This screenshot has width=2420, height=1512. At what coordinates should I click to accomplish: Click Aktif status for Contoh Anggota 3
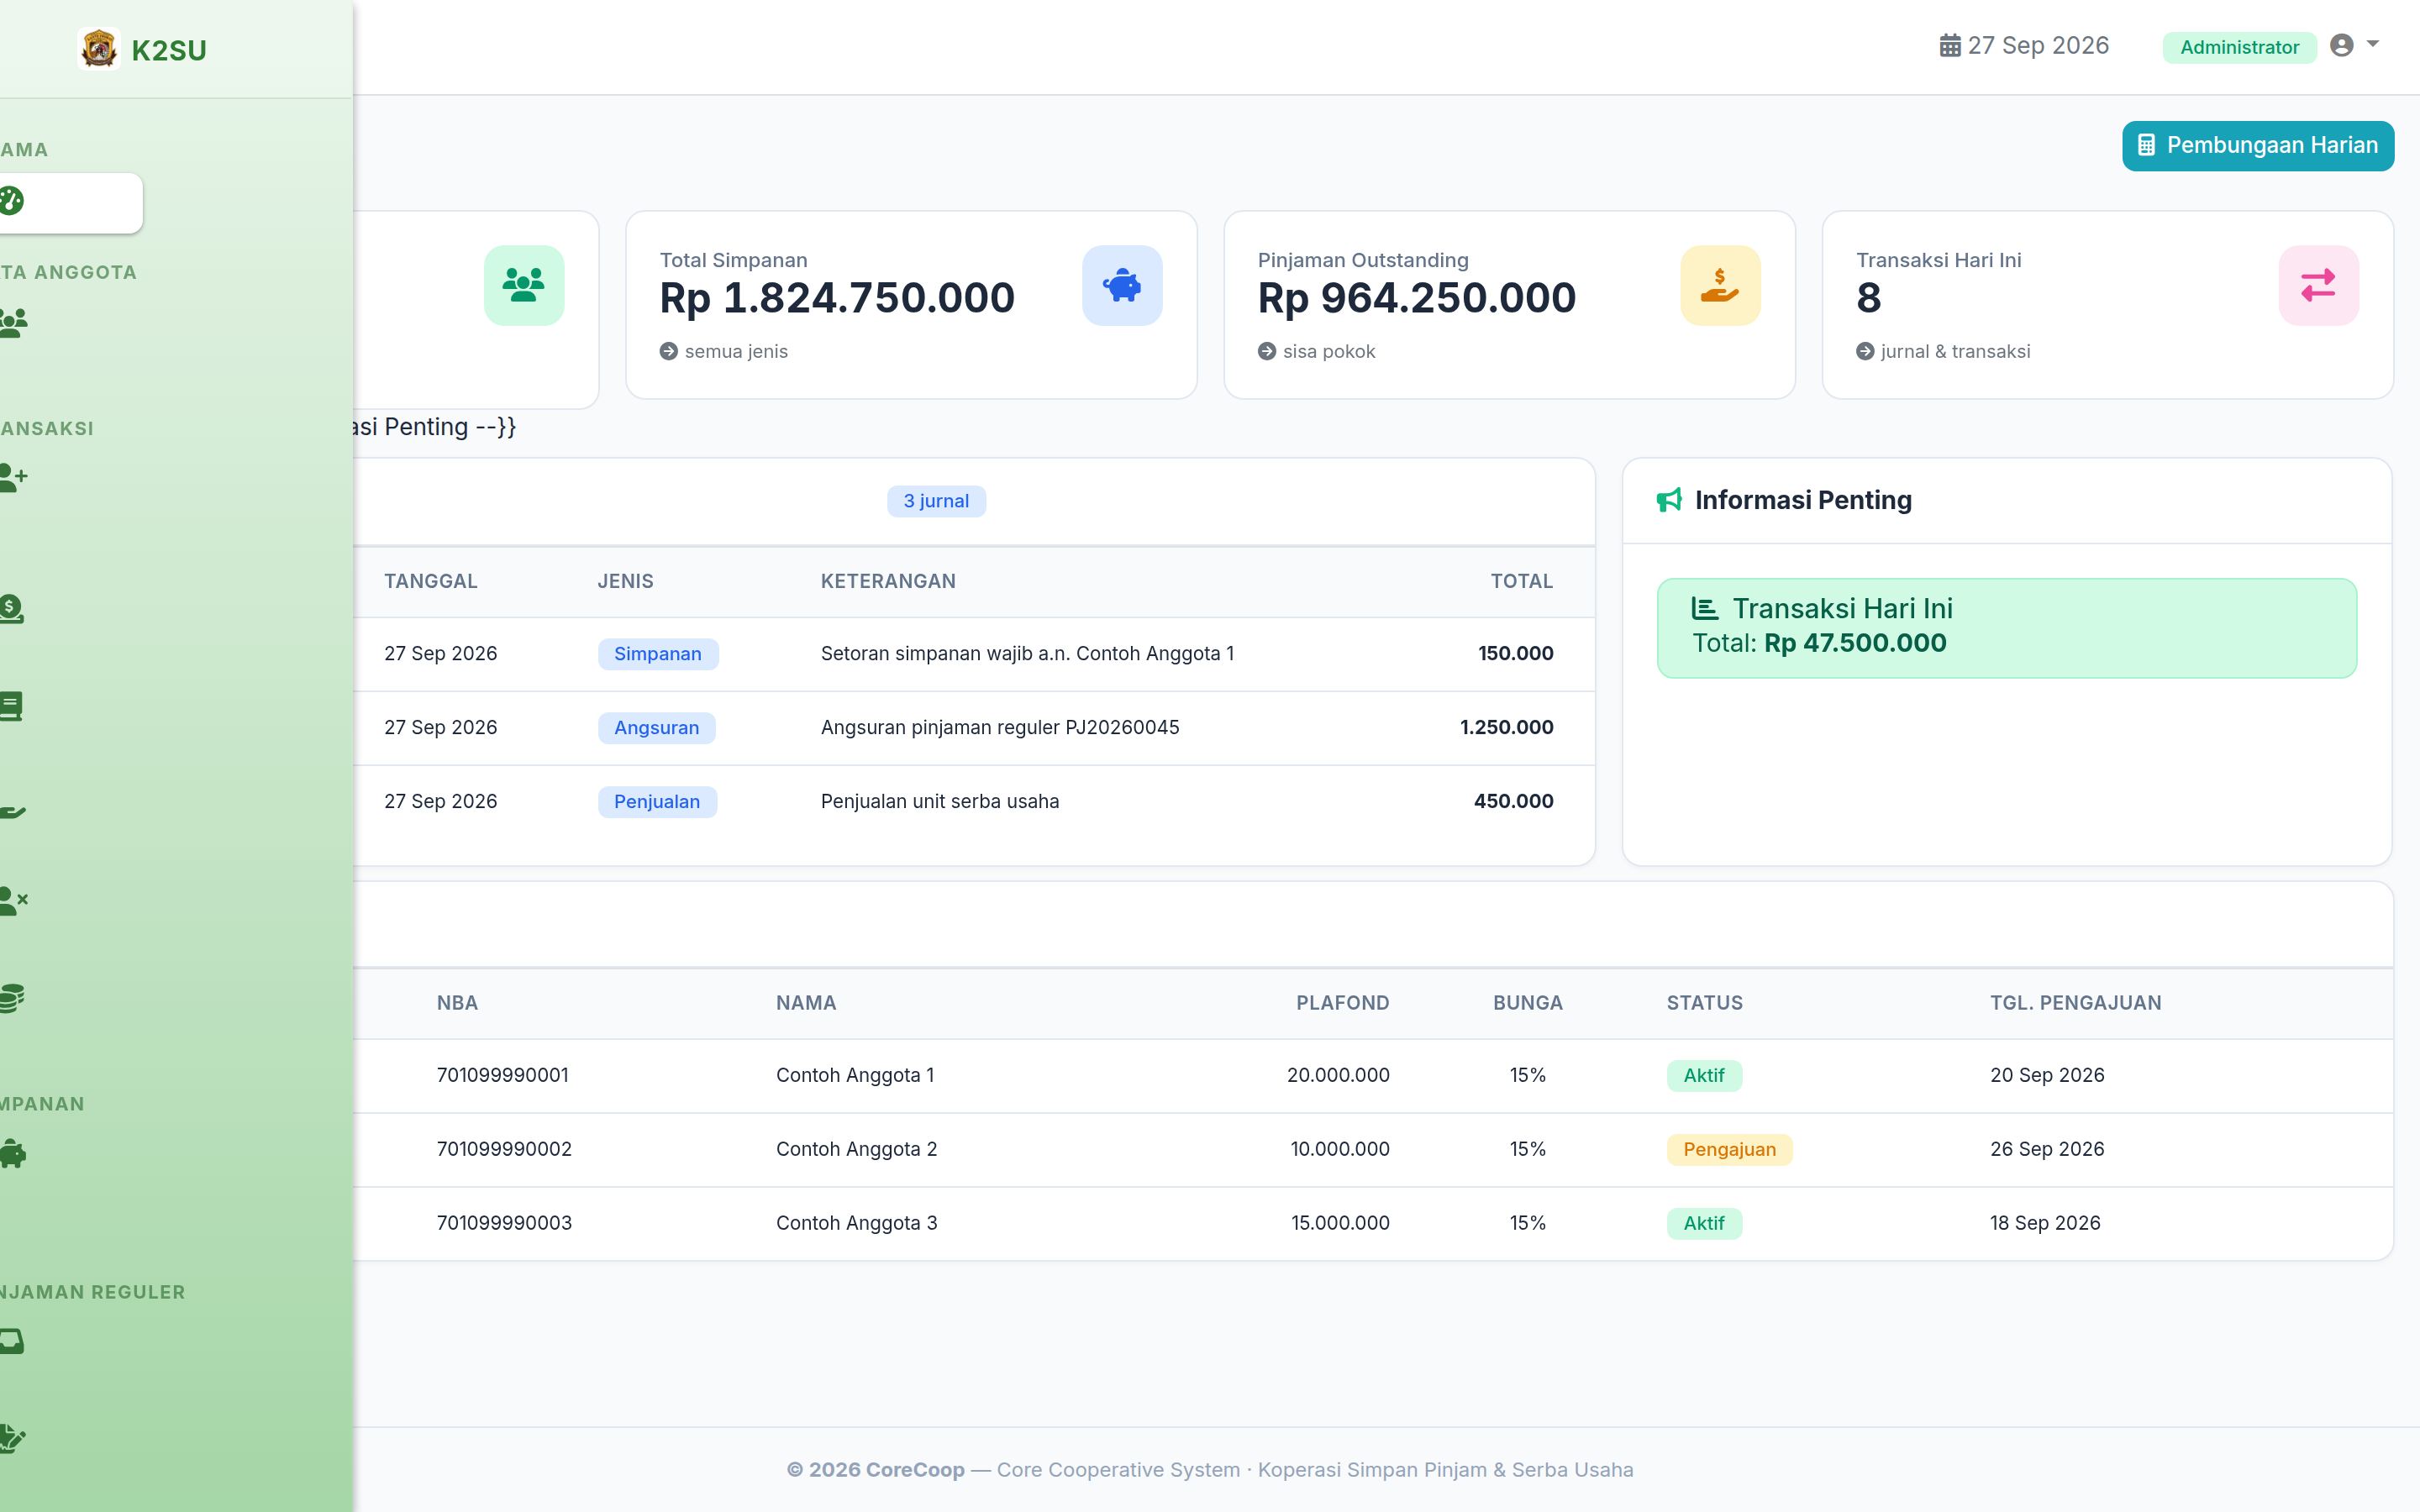(x=1704, y=1224)
